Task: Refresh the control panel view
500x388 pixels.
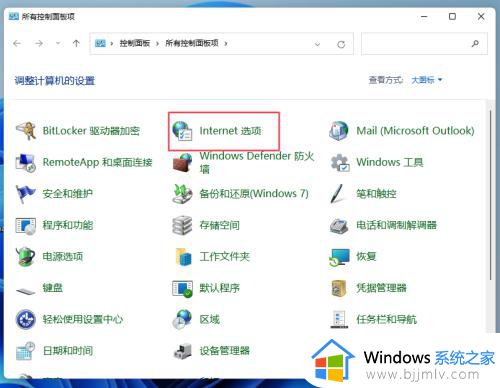Action: click(341, 44)
